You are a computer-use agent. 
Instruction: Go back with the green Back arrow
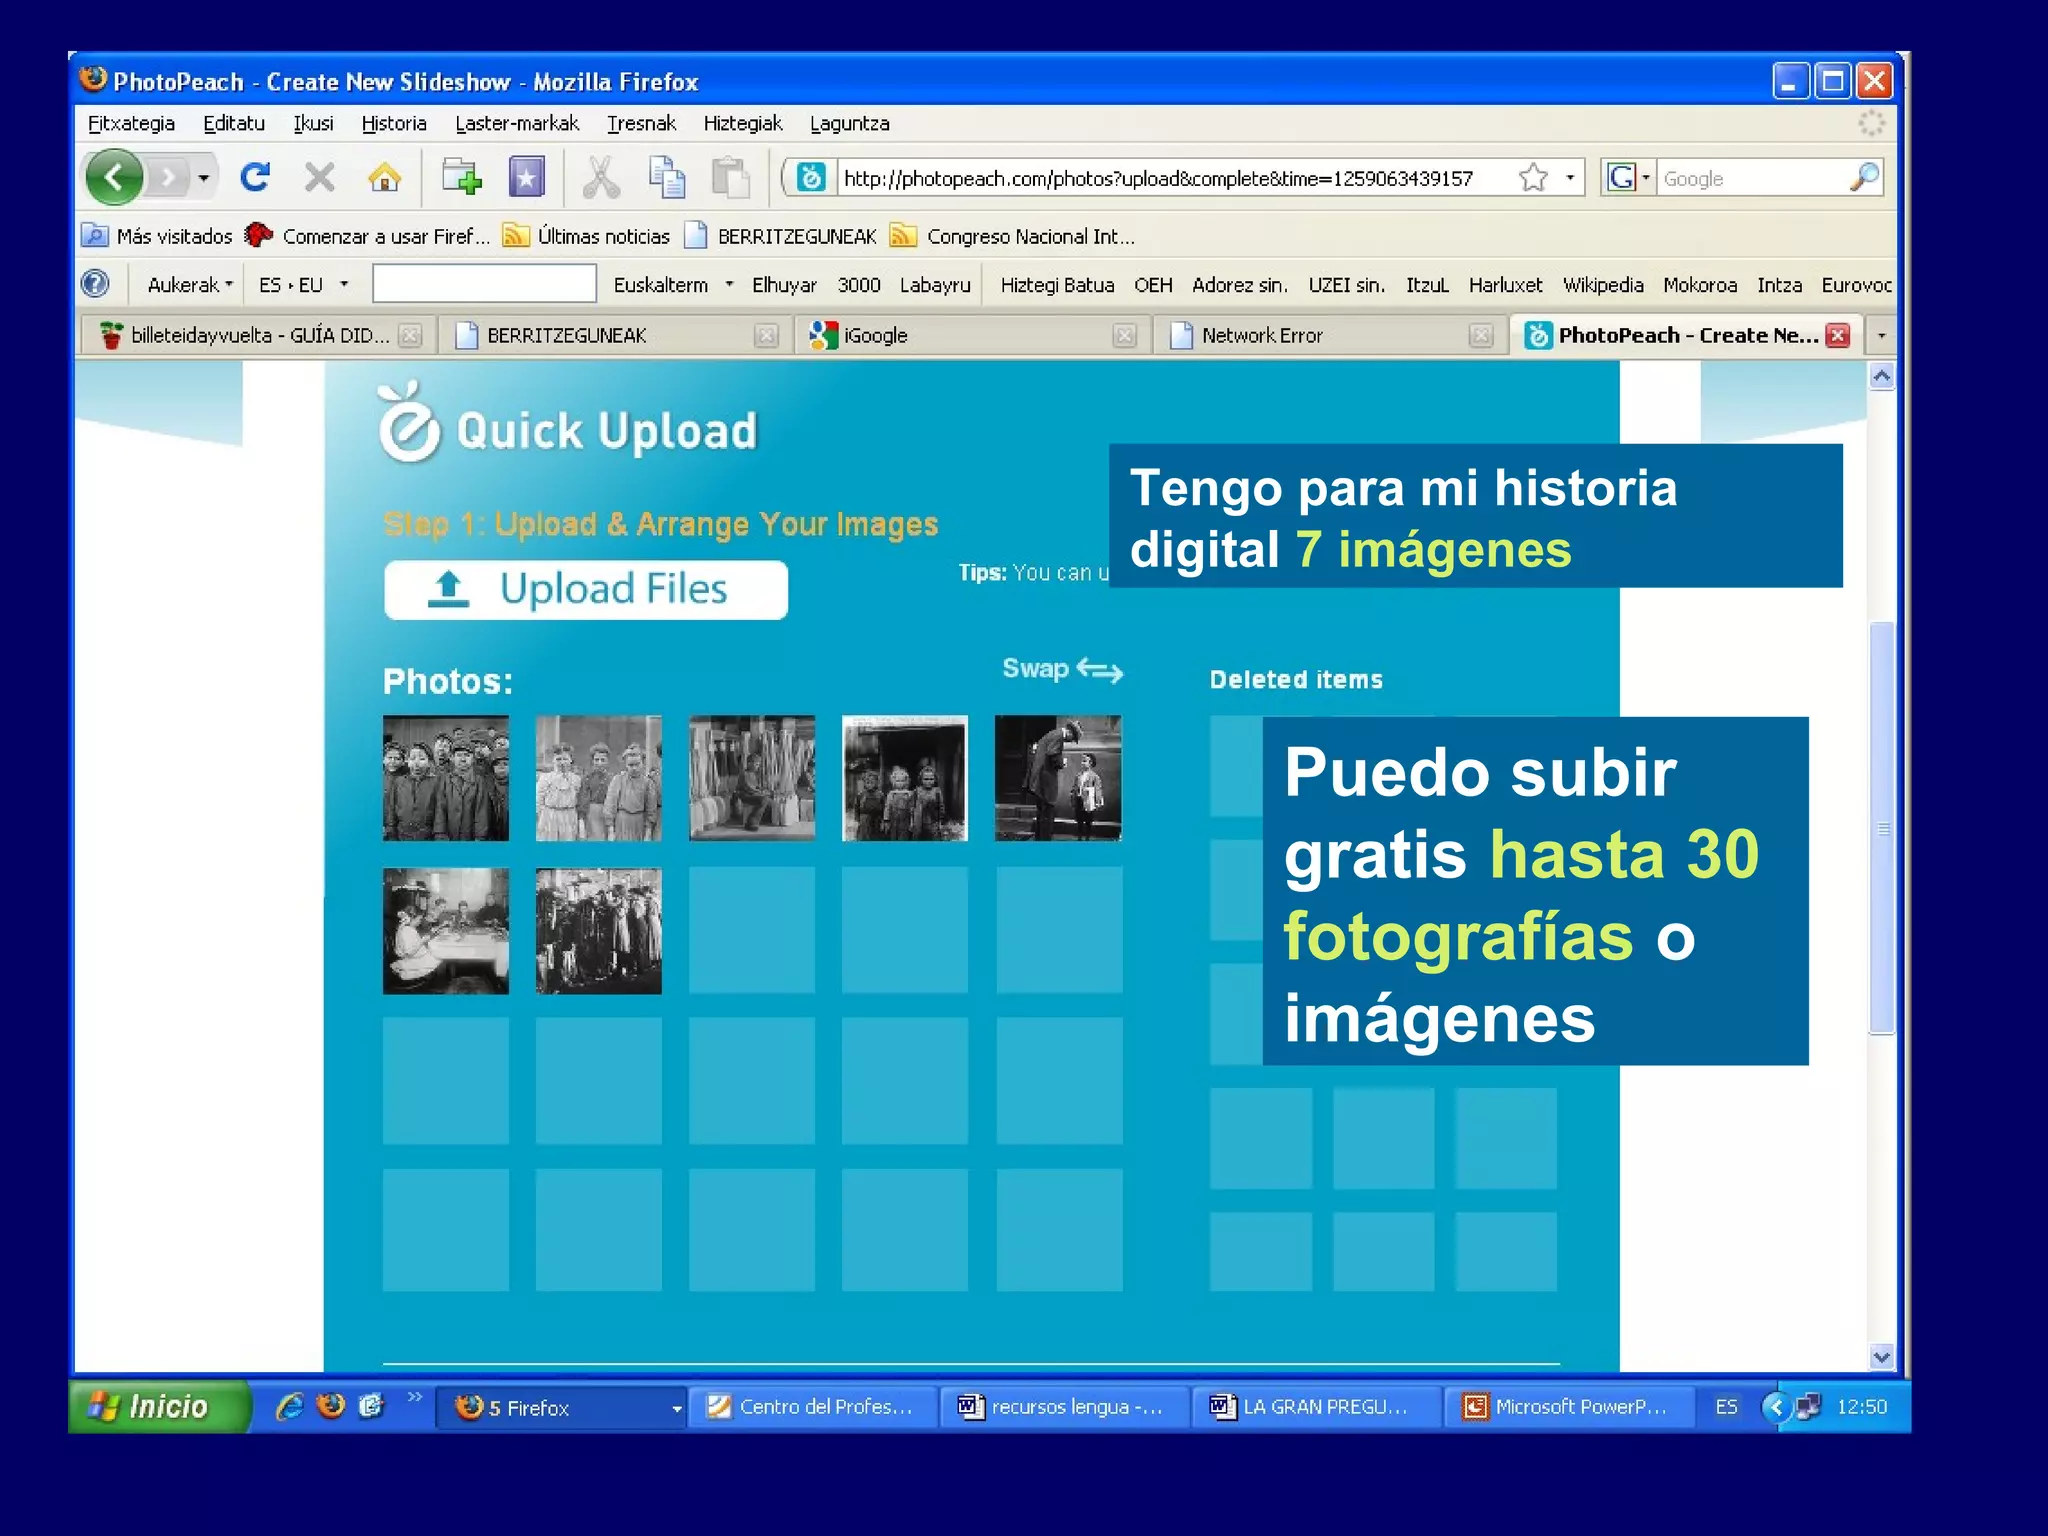coord(114,178)
